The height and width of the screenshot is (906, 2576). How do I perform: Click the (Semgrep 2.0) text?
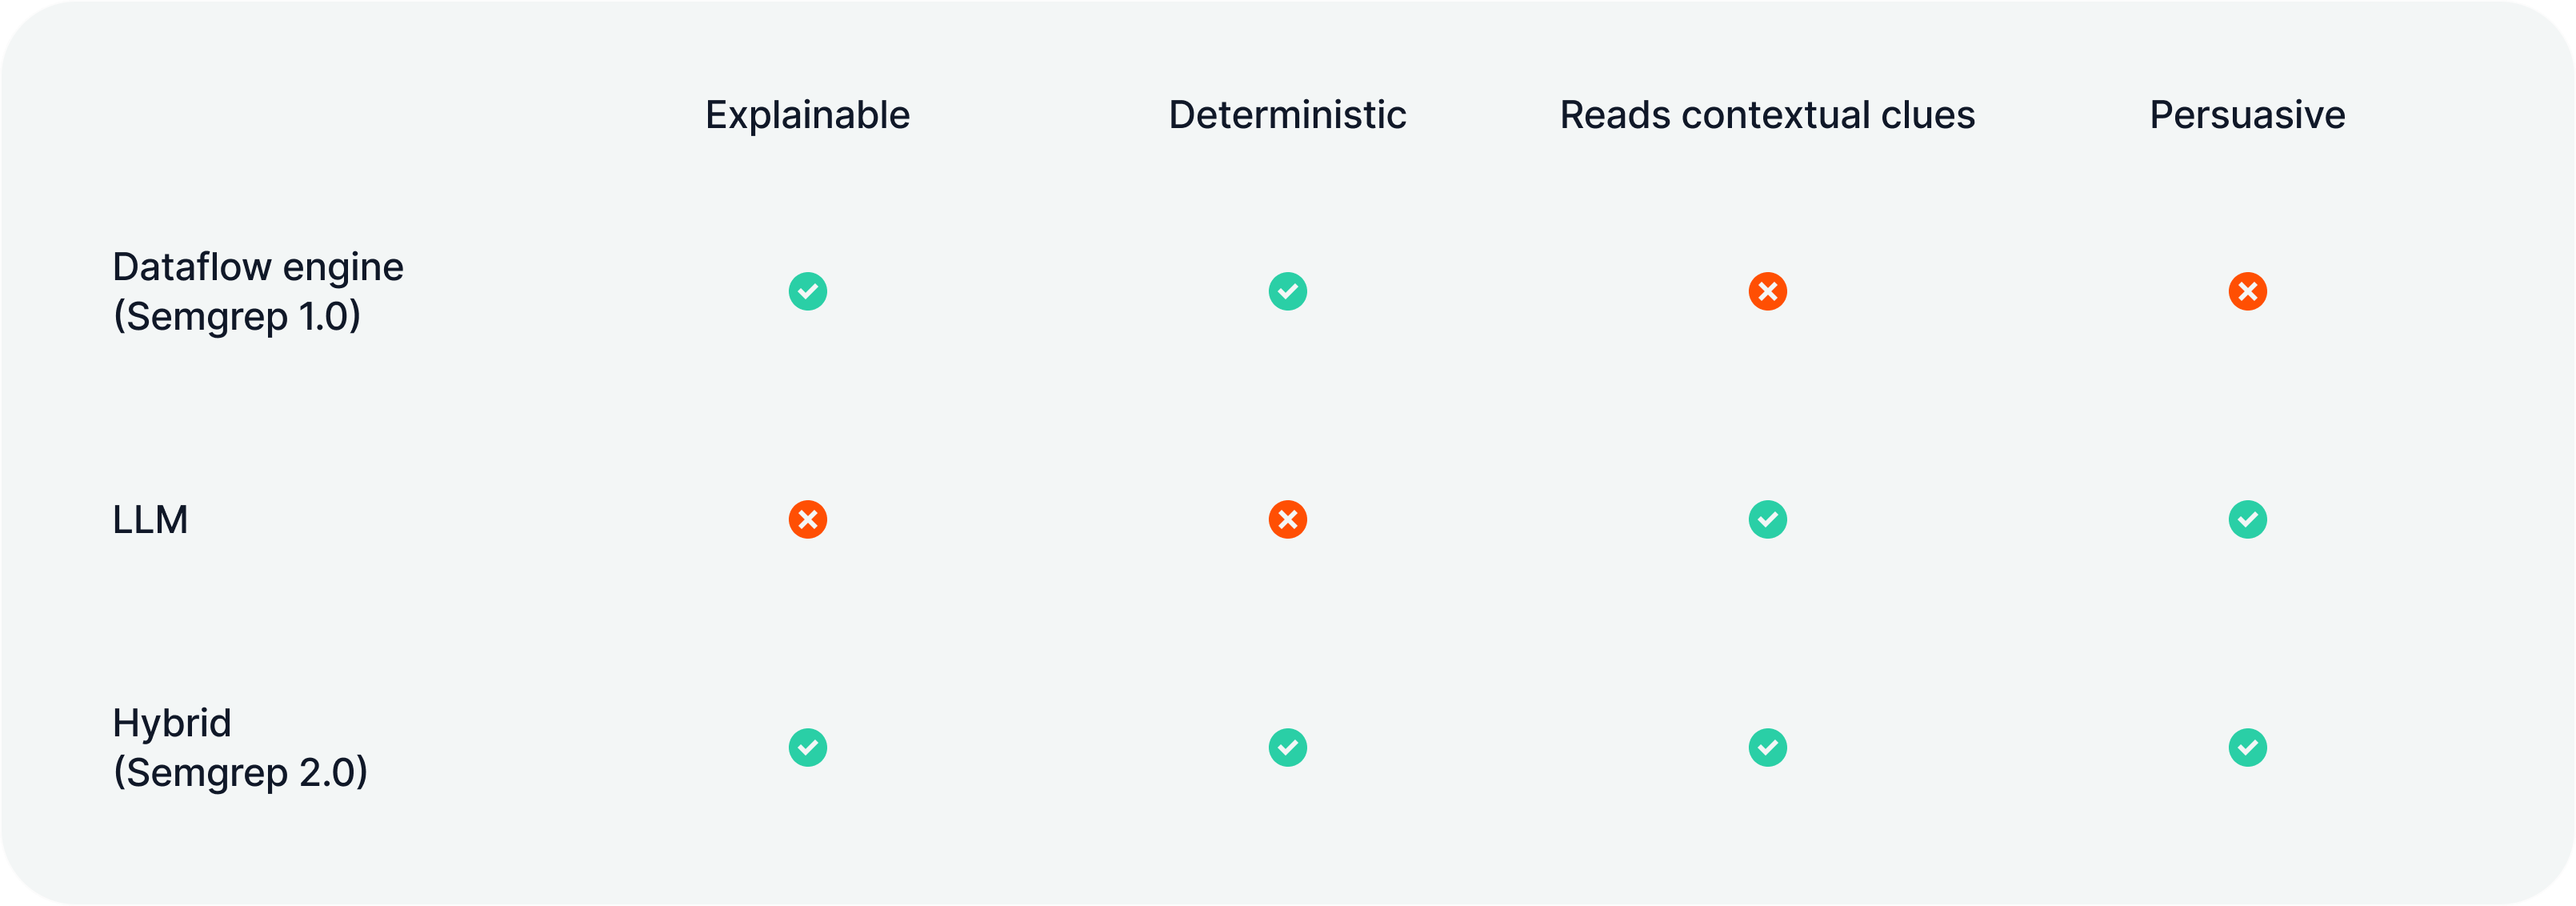click(240, 772)
